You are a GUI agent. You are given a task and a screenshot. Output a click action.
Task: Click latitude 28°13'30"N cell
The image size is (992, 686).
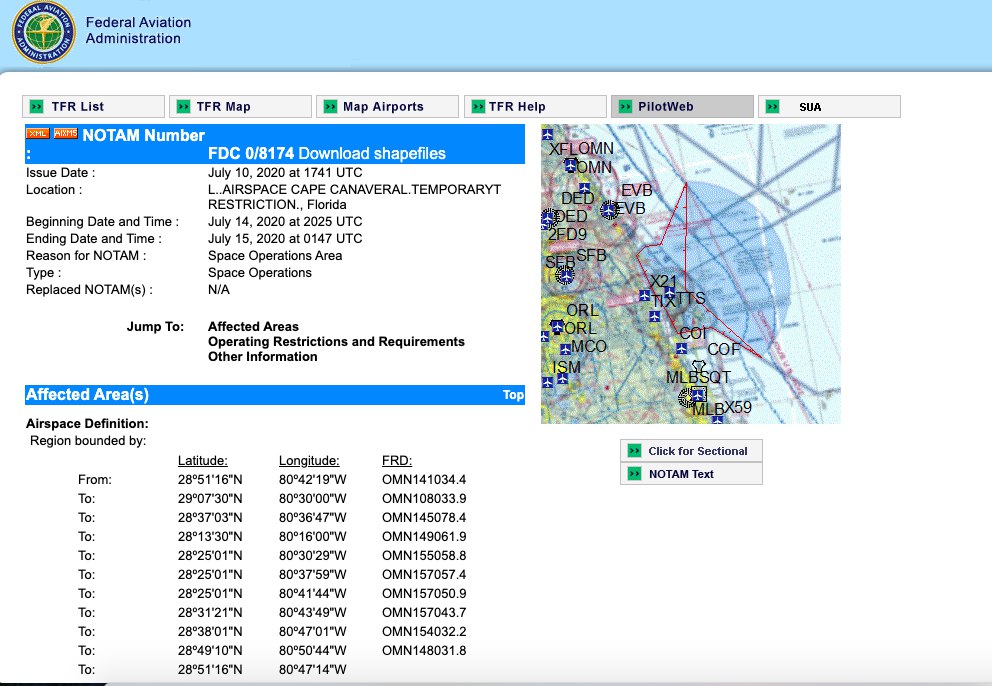pyautogui.click(x=210, y=537)
